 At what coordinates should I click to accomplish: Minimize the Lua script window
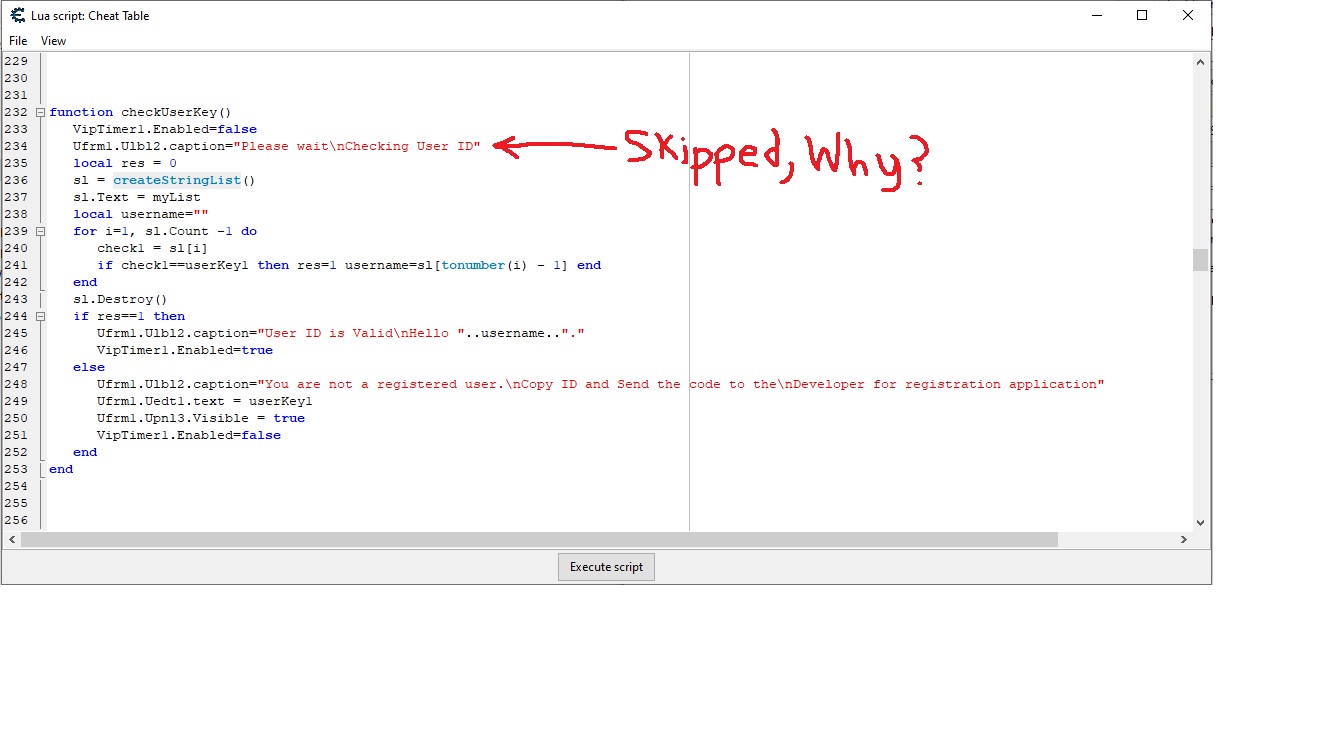point(1096,16)
